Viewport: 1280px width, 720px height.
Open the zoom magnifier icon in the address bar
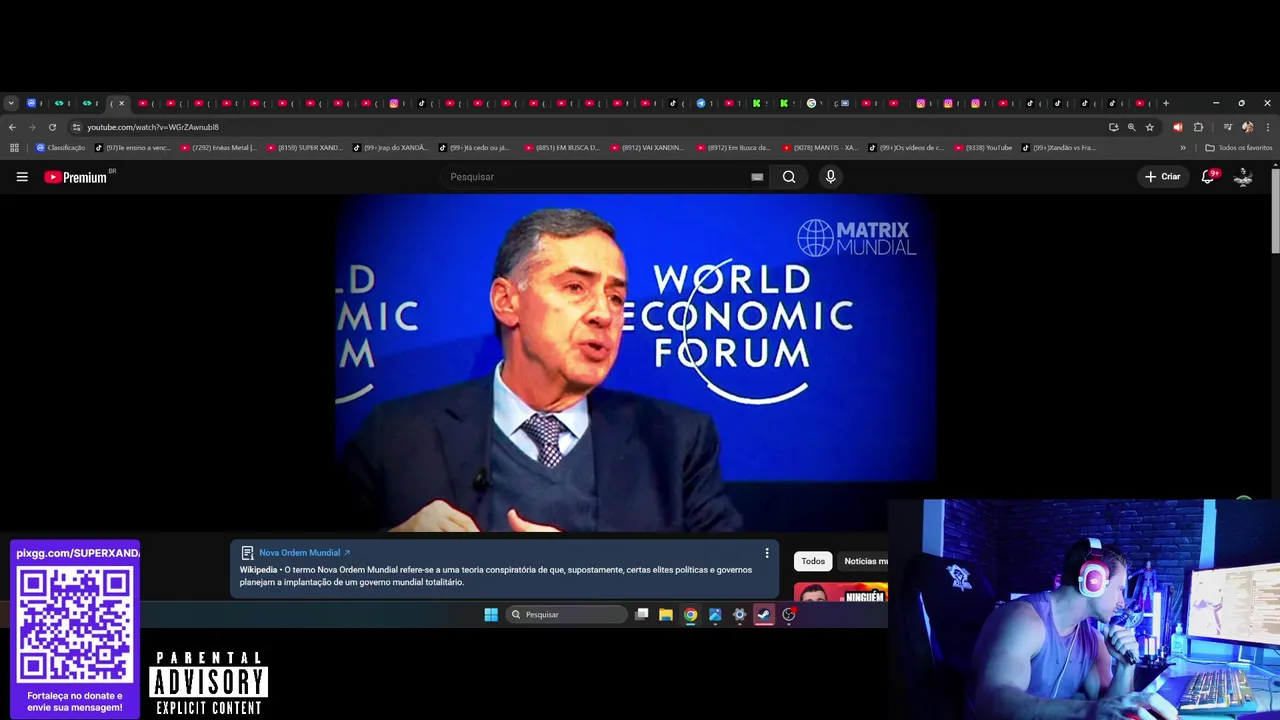click(x=1132, y=127)
